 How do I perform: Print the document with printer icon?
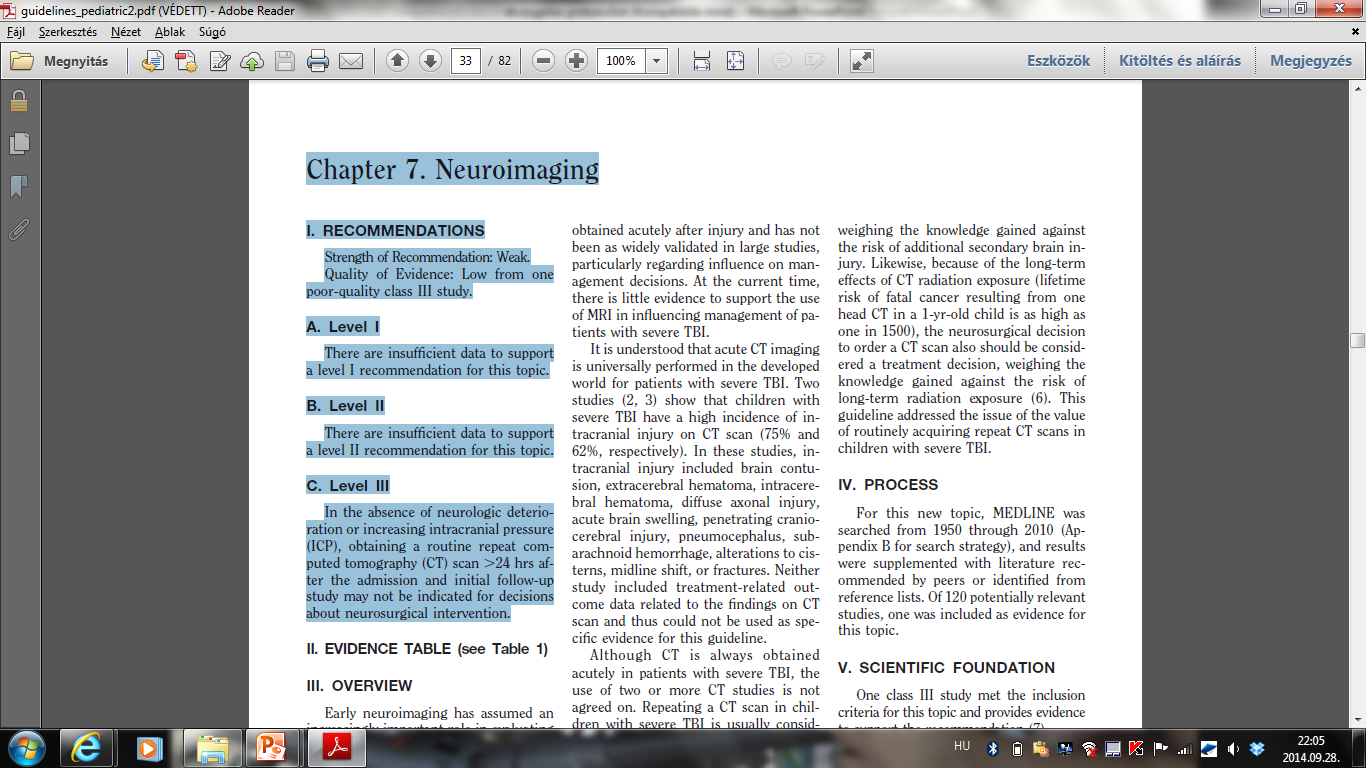pos(318,61)
